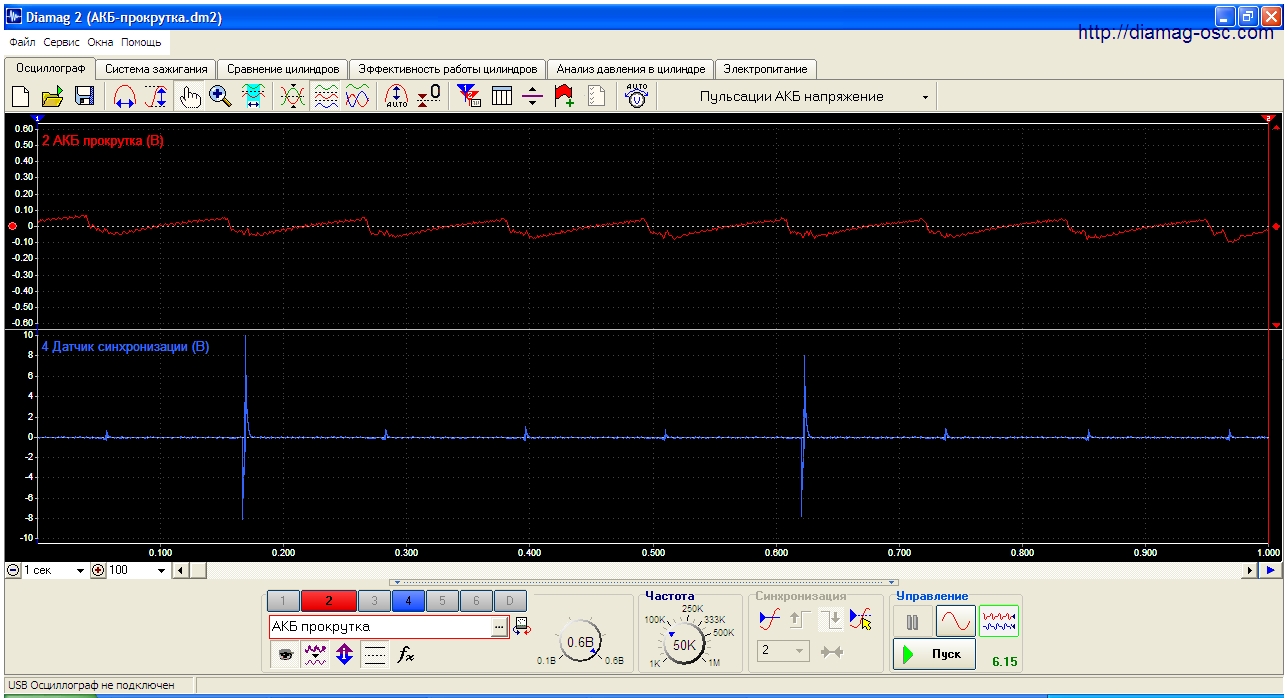Image resolution: width=1288 pixels, height=698 pixels.
Task: Open Электропитание tab
Action: (766, 69)
